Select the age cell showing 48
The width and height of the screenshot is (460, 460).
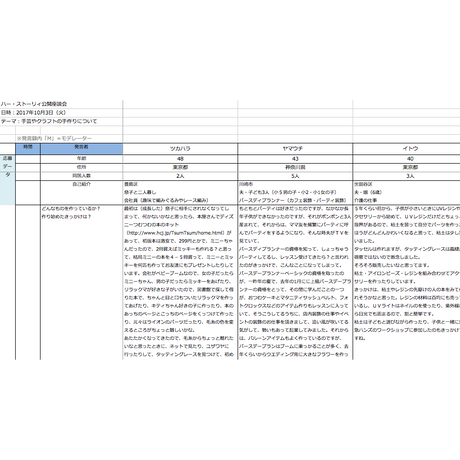[180, 159]
